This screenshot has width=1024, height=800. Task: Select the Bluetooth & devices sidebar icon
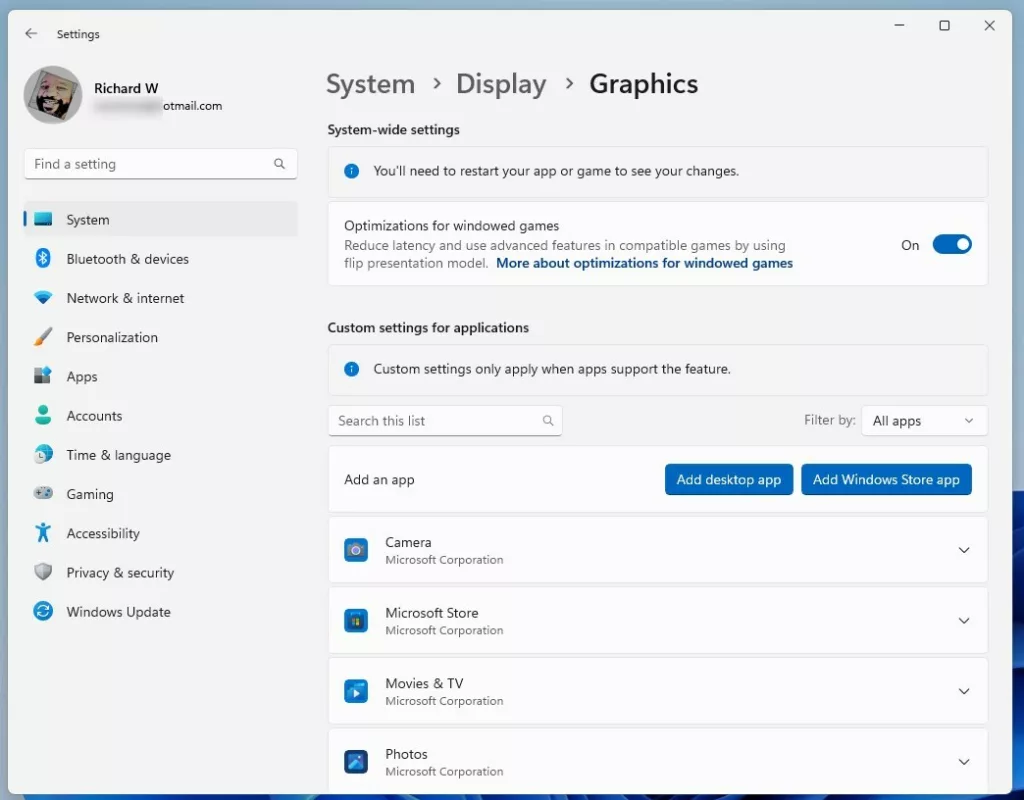pyautogui.click(x=42, y=259)
